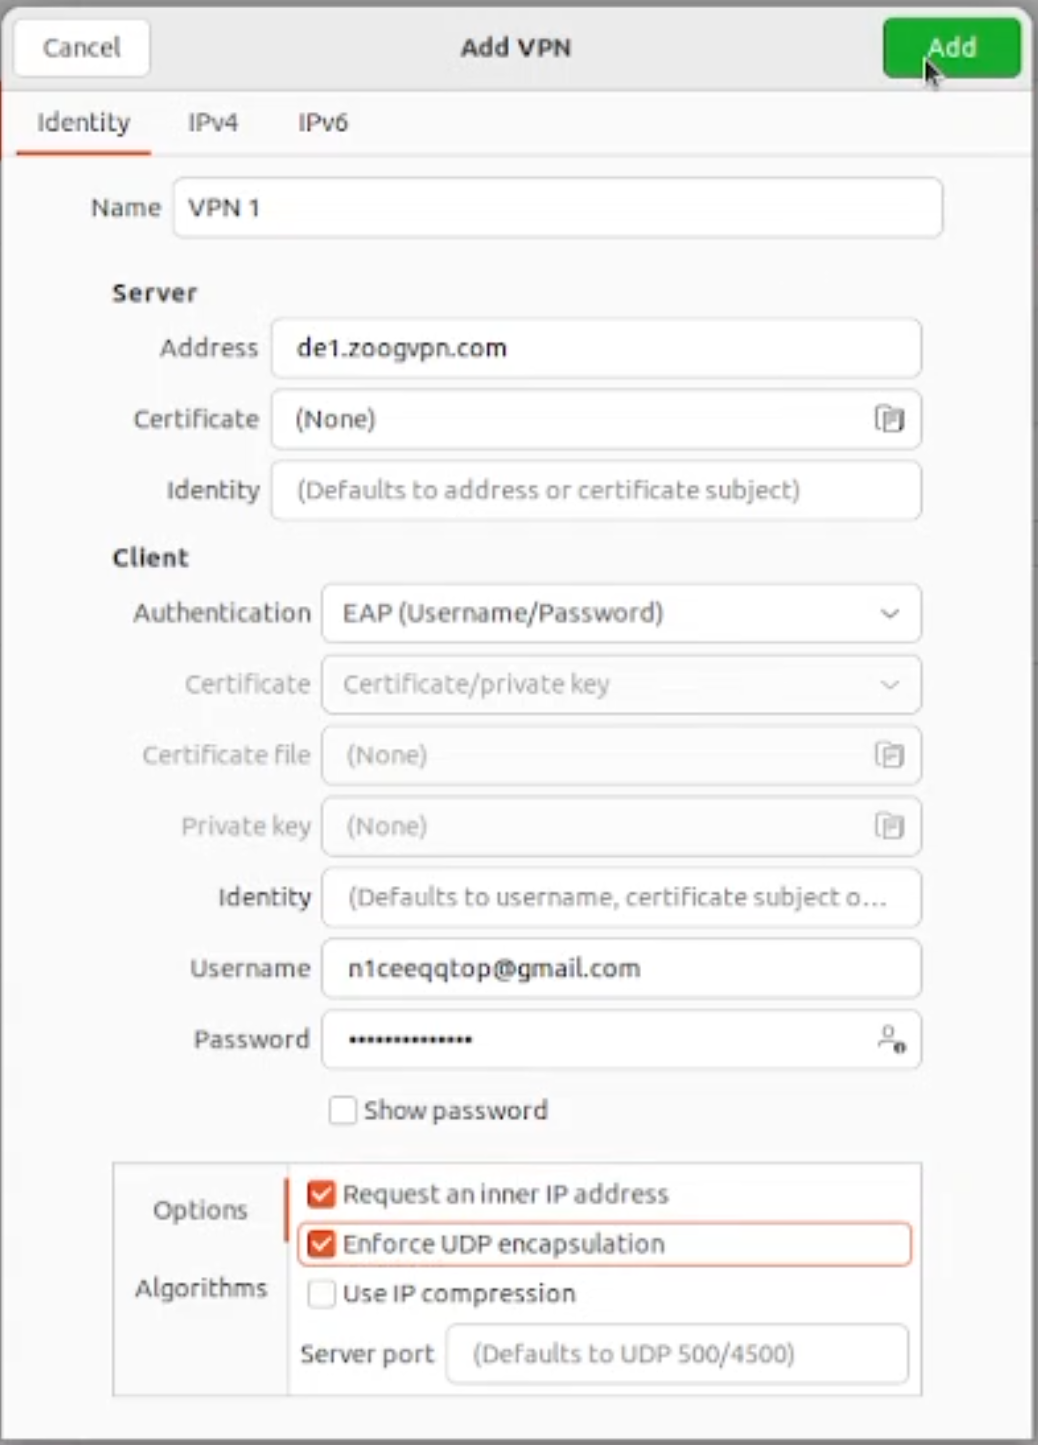Open the Authentication method dropdown
Viewport: 1038px width, 1445px height.
click(620, 613)
